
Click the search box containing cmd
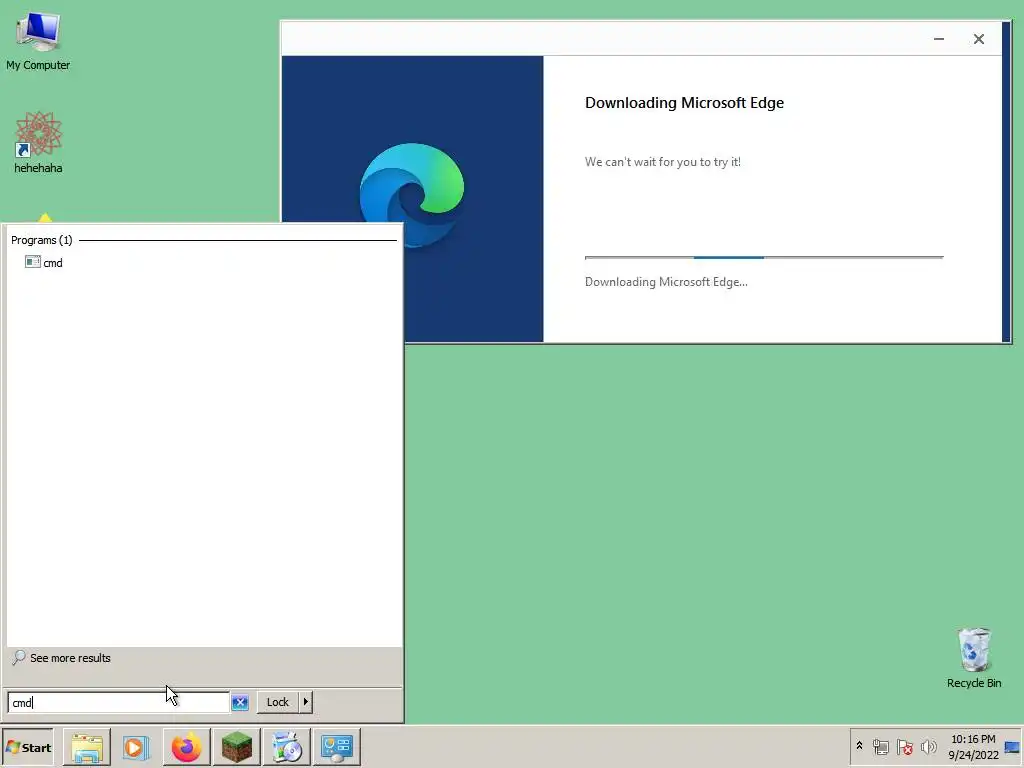point(118,702)
